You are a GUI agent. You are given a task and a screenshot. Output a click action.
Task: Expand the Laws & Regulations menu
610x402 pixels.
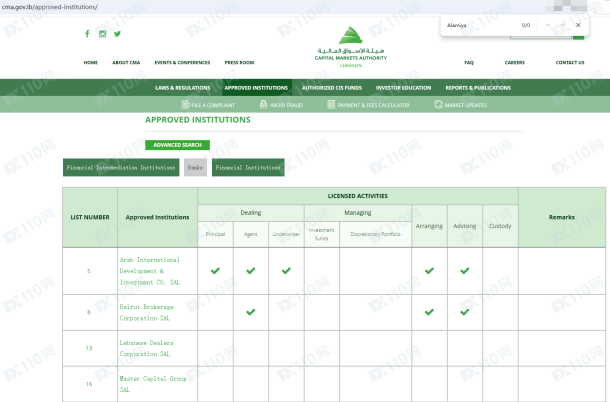183,88
